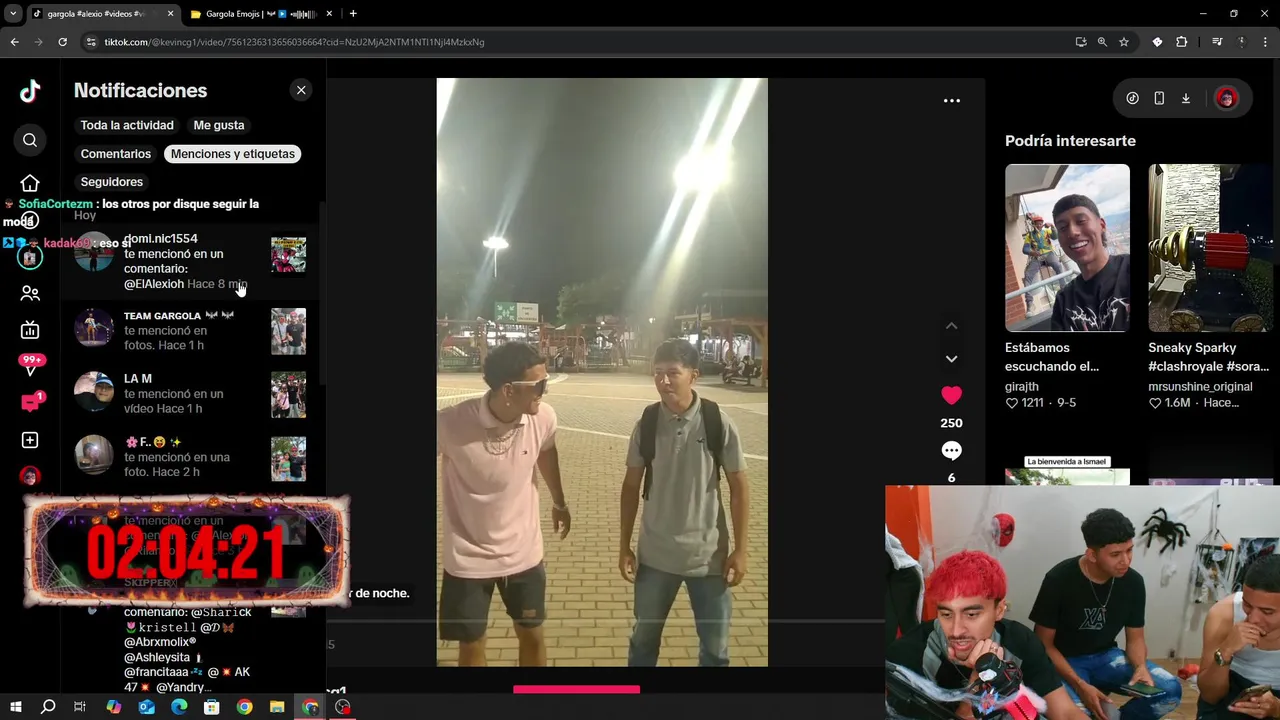The height and width of the screenshot is (720, 1280).
Task: Open Outlook from the taskbar
Action: 147,707
